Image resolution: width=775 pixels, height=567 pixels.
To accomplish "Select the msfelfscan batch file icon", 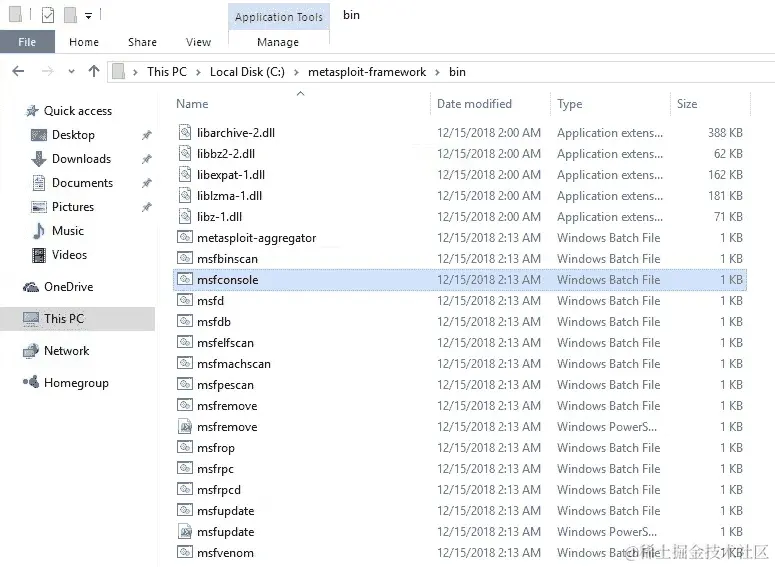I will [185, 342].
